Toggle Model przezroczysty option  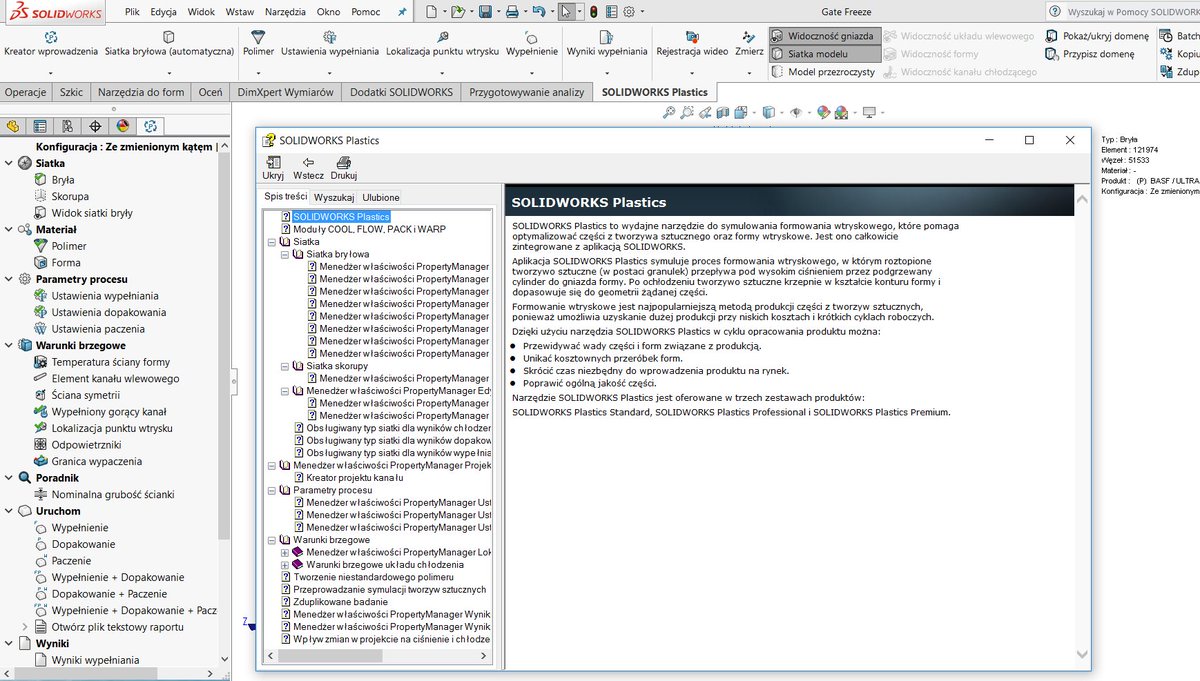[x=825, y=72]
